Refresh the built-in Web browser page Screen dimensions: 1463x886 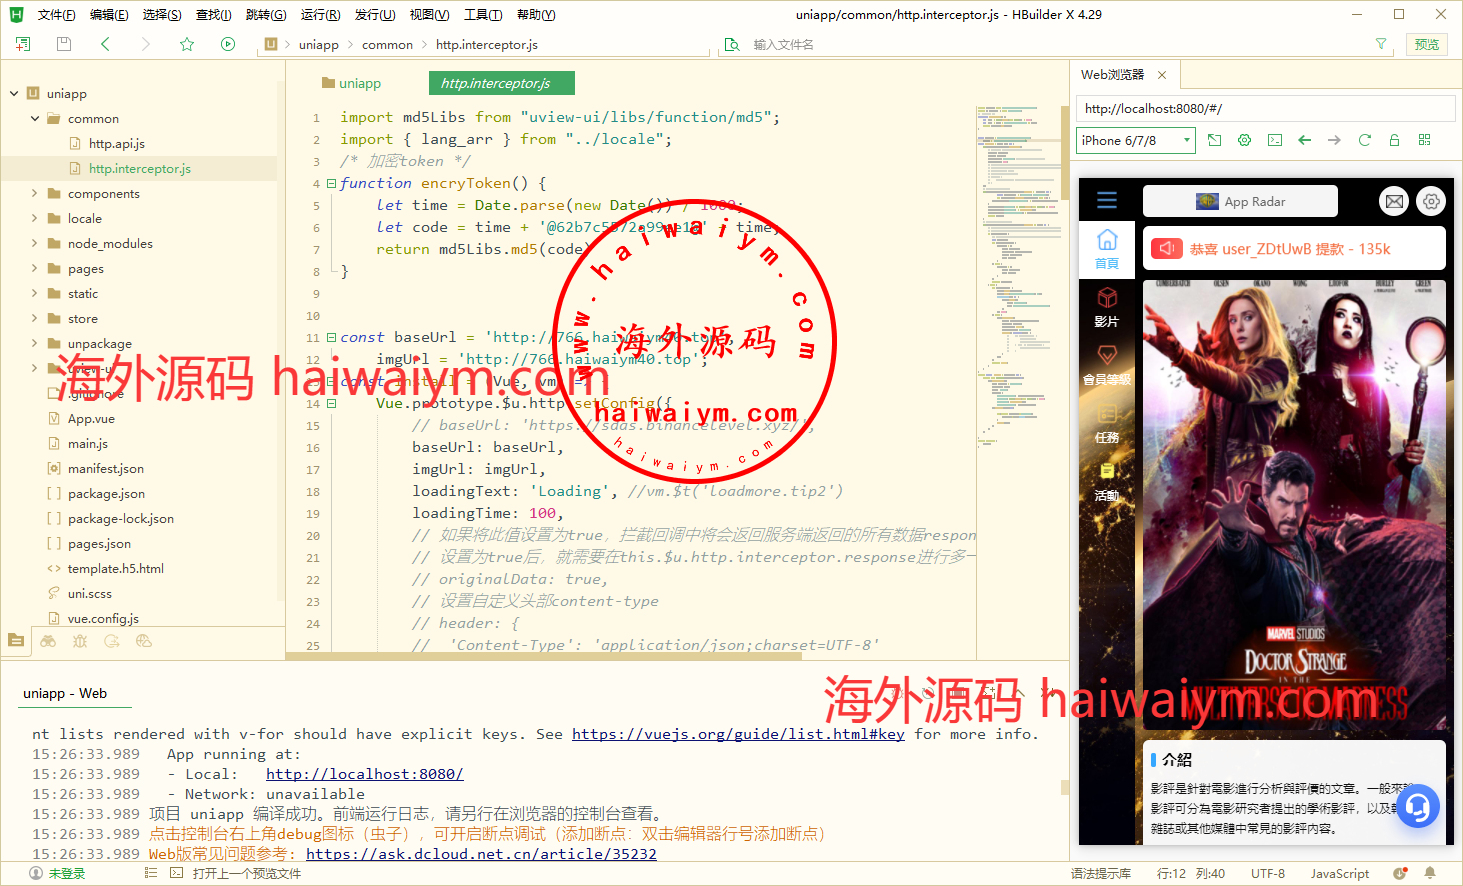click(x=1365, y=140)
